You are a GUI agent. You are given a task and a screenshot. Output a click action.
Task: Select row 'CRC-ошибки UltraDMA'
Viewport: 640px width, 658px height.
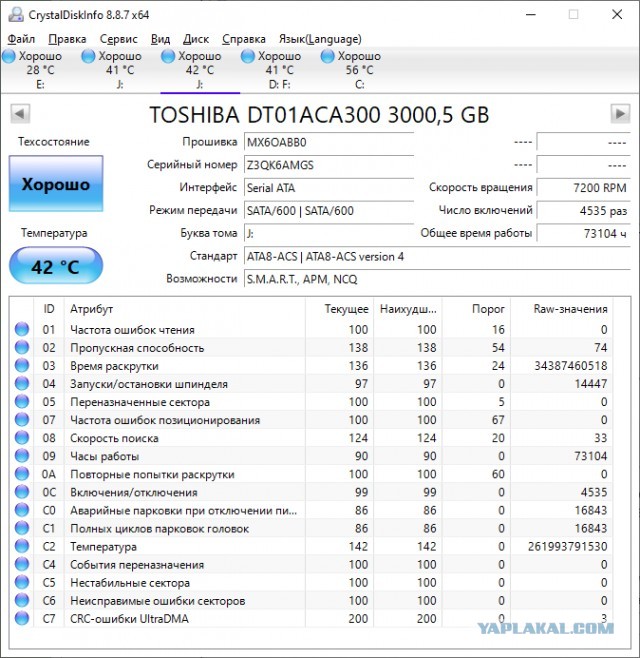coord(311,619)
